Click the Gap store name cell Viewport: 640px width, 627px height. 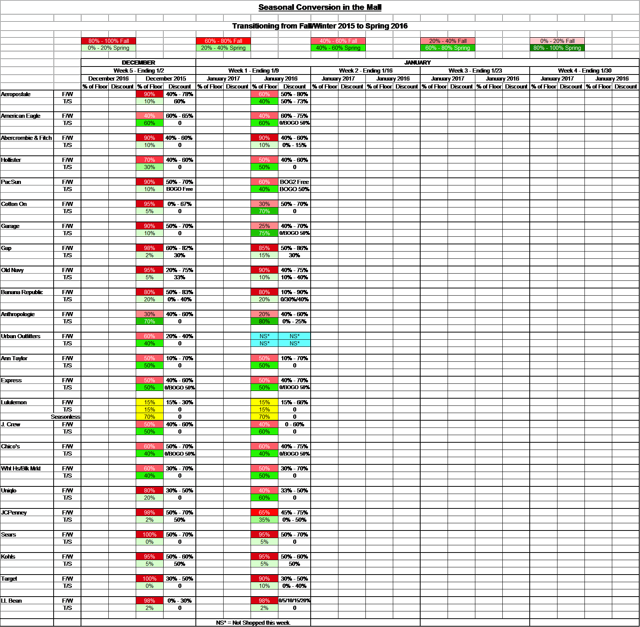pyautogui.click(x=27, y=248)
